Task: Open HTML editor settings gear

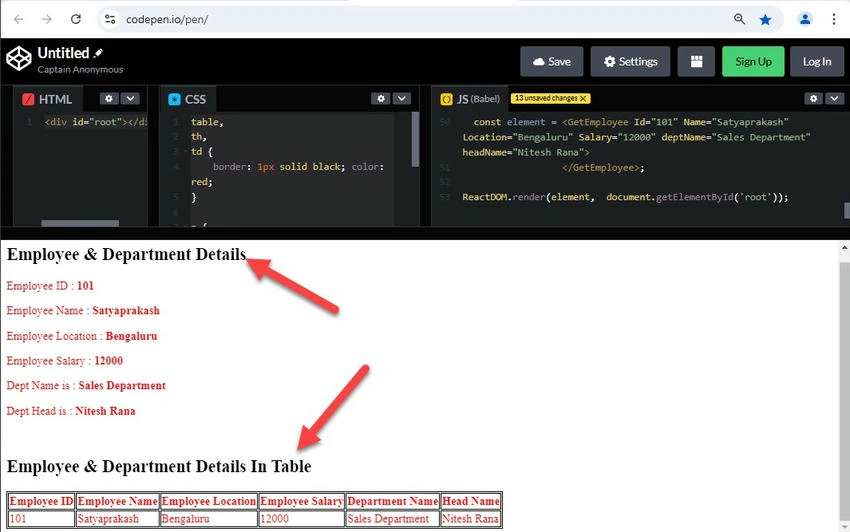Action: (x=109, y=98)
